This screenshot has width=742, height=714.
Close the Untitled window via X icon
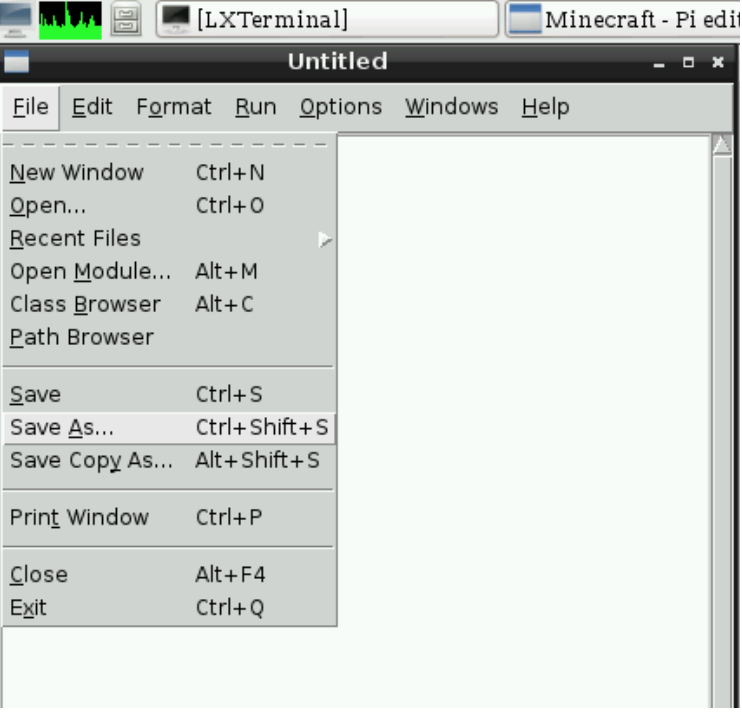[718, 62]
